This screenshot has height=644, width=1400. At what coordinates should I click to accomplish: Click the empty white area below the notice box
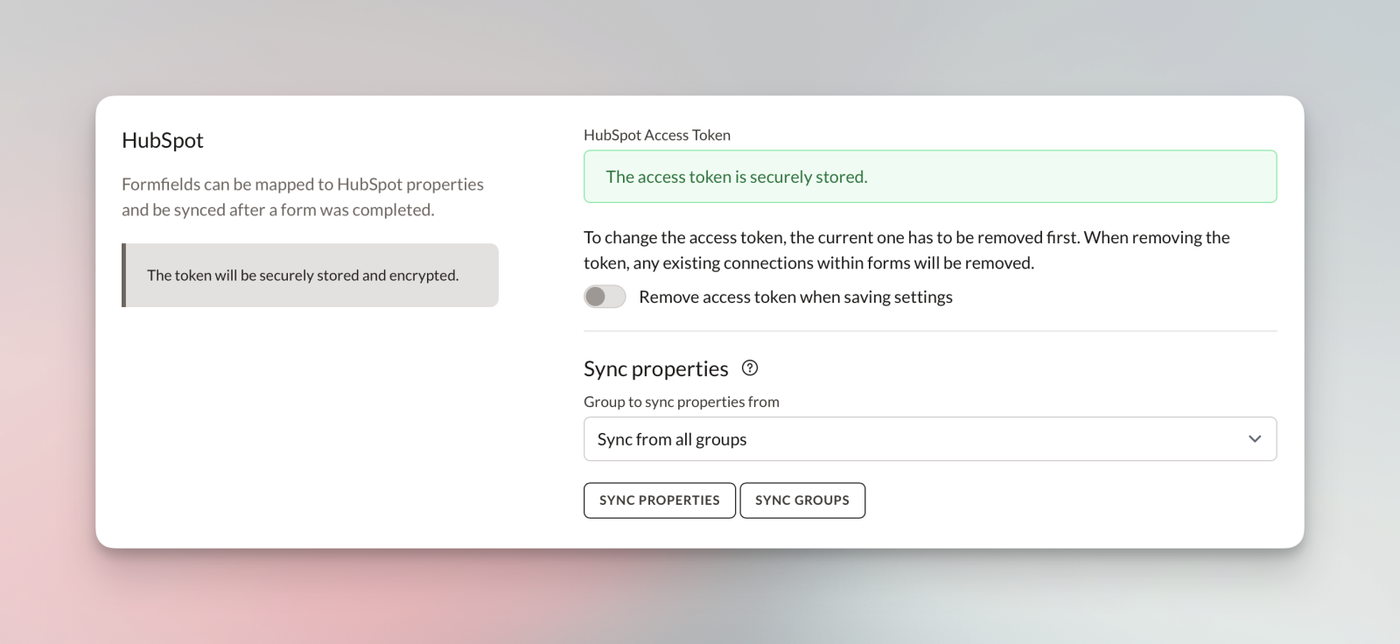pyautogui.click(x=310, y=430)
